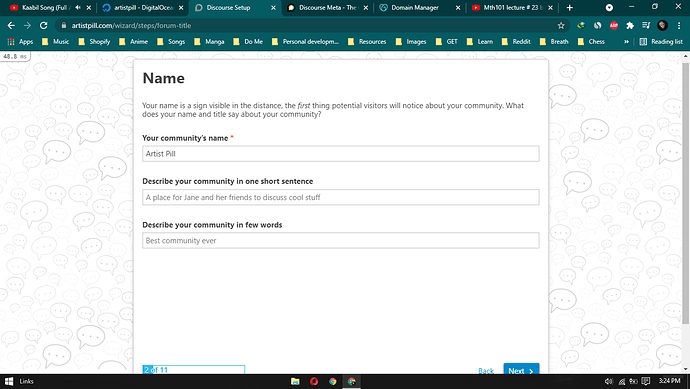Click the community's name field

[x=341, y=154]
